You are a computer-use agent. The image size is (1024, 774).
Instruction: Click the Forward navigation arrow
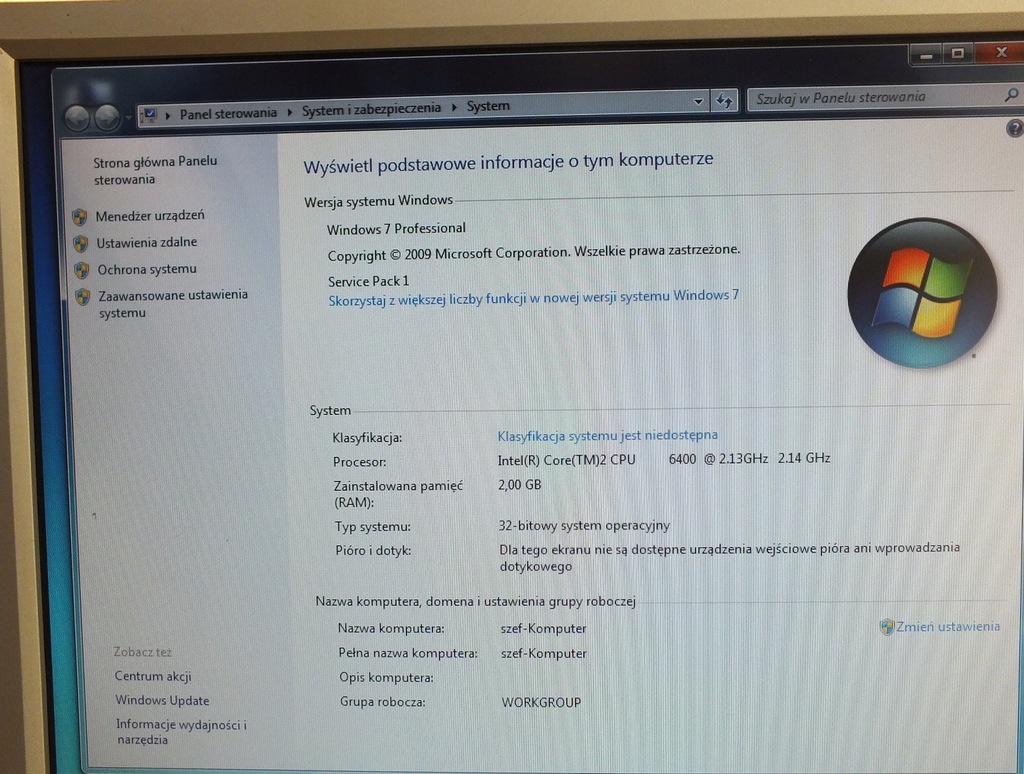pos(106,118)
